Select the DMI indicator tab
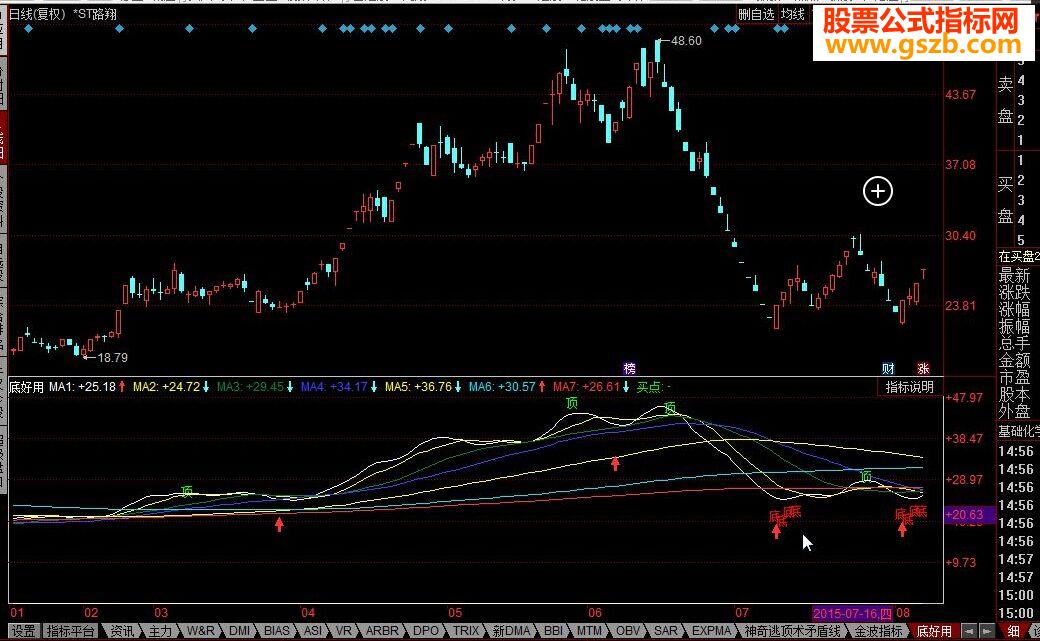Image resolution: width=1040 pixels, height=641 pixels. (x=239, y=630)
